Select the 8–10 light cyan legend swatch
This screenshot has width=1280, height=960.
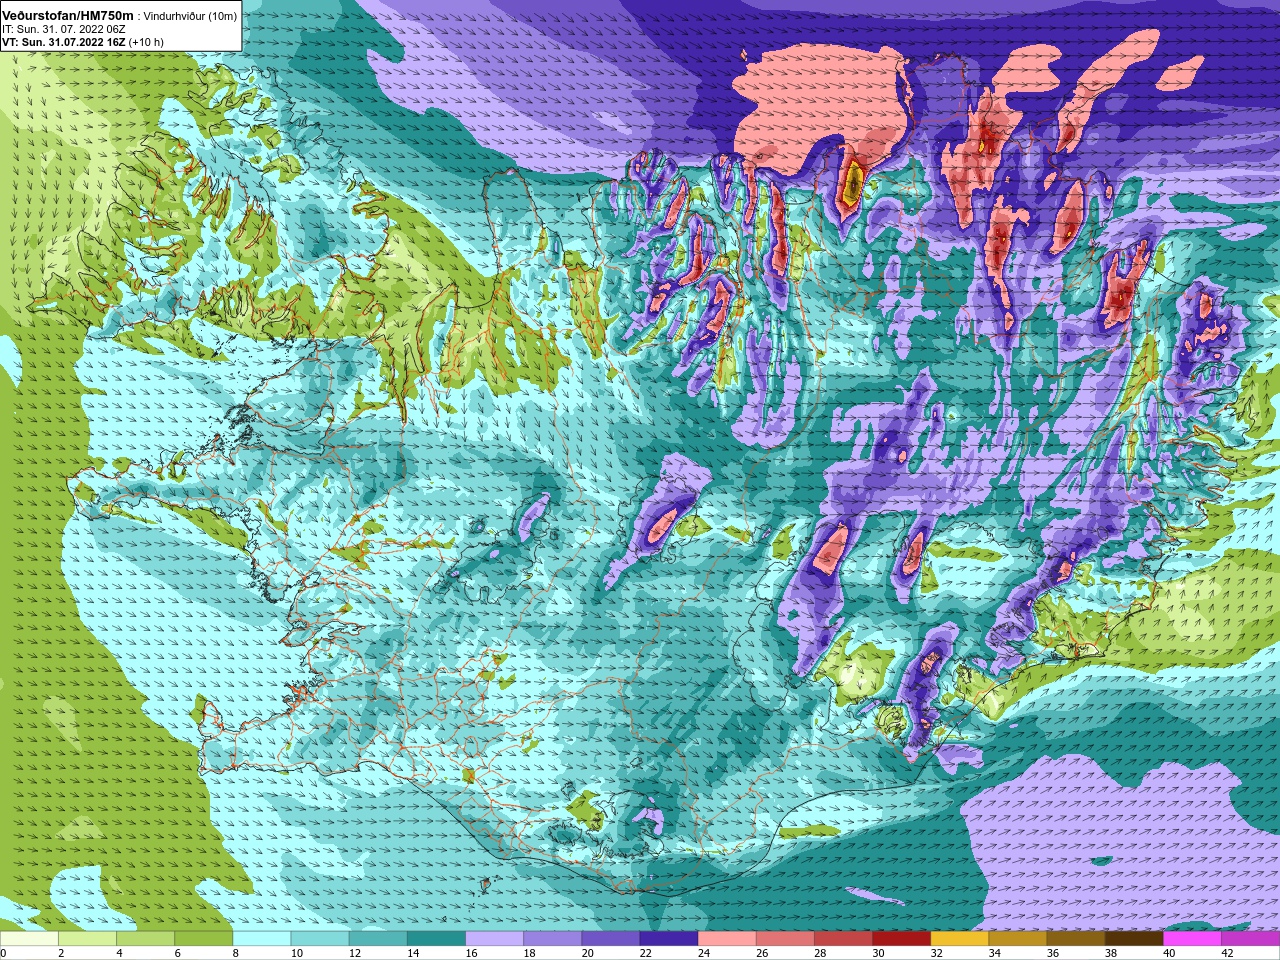261,938
